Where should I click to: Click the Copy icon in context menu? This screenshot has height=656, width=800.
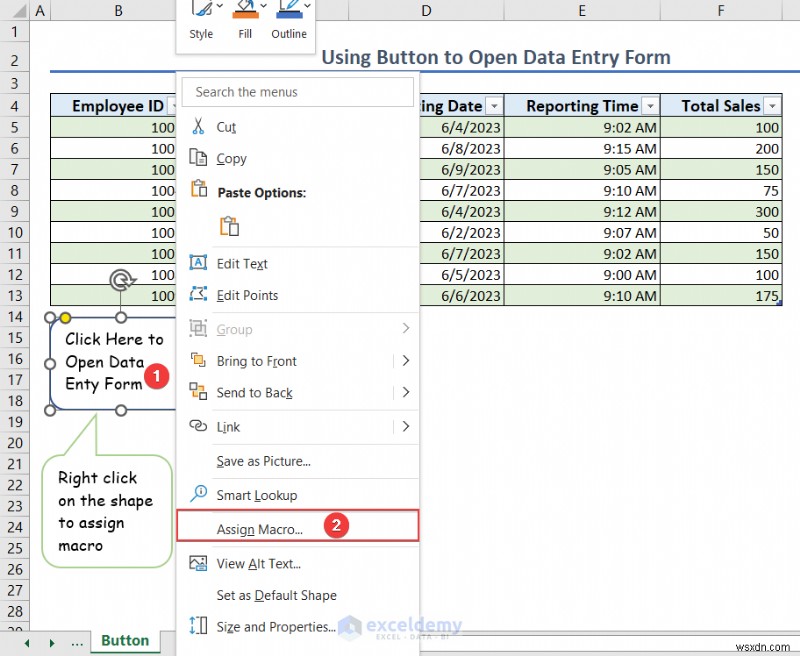tap(198, 158)
